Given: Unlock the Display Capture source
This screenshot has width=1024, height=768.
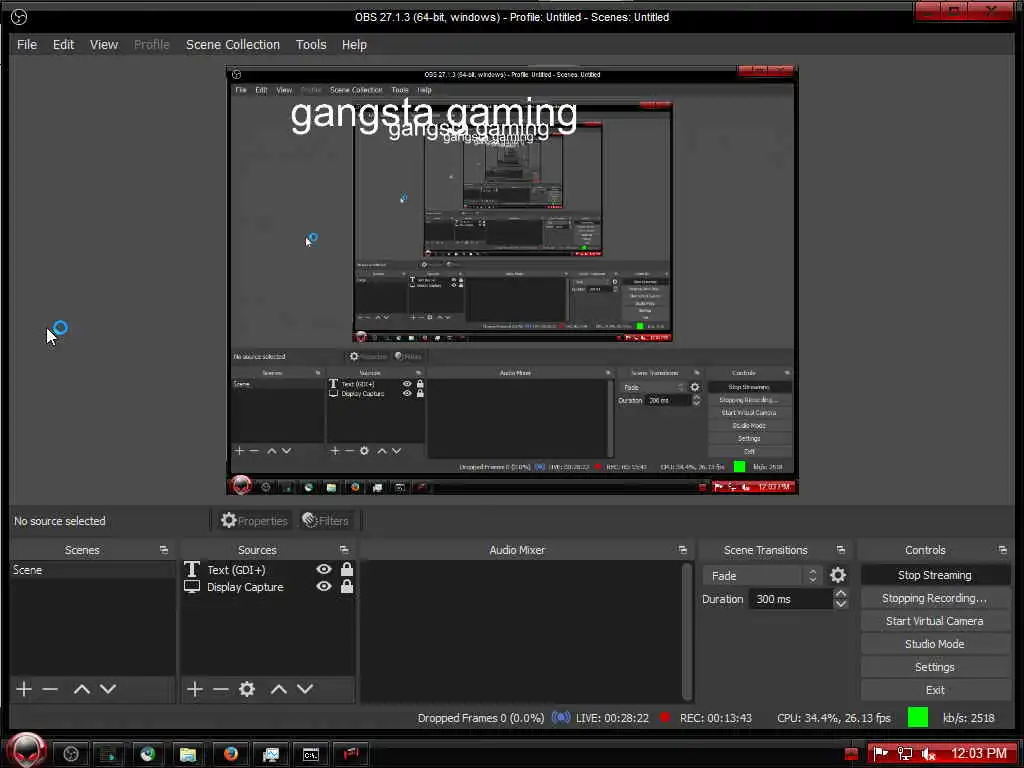Looking at the screenshot, I should (x=347, y=586).
